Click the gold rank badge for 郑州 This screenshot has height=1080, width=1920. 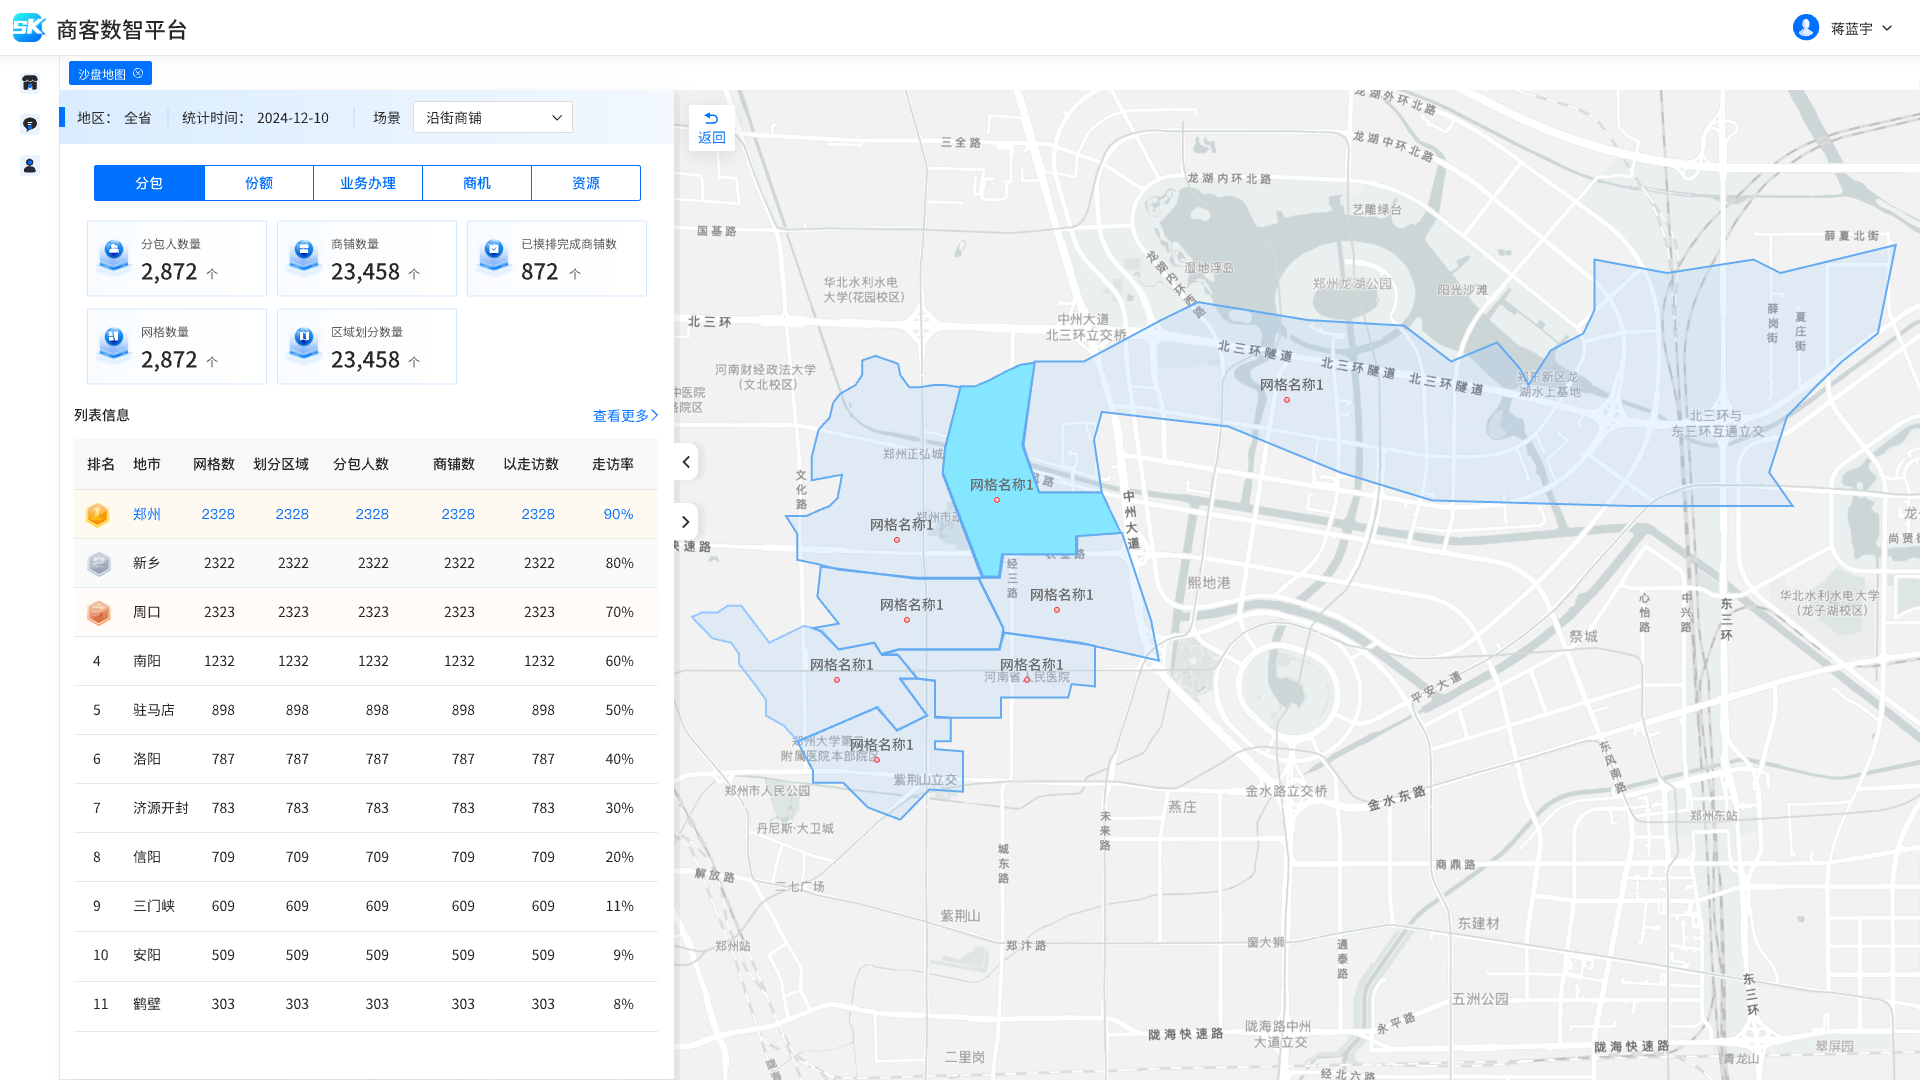click(x=98, y=514)
